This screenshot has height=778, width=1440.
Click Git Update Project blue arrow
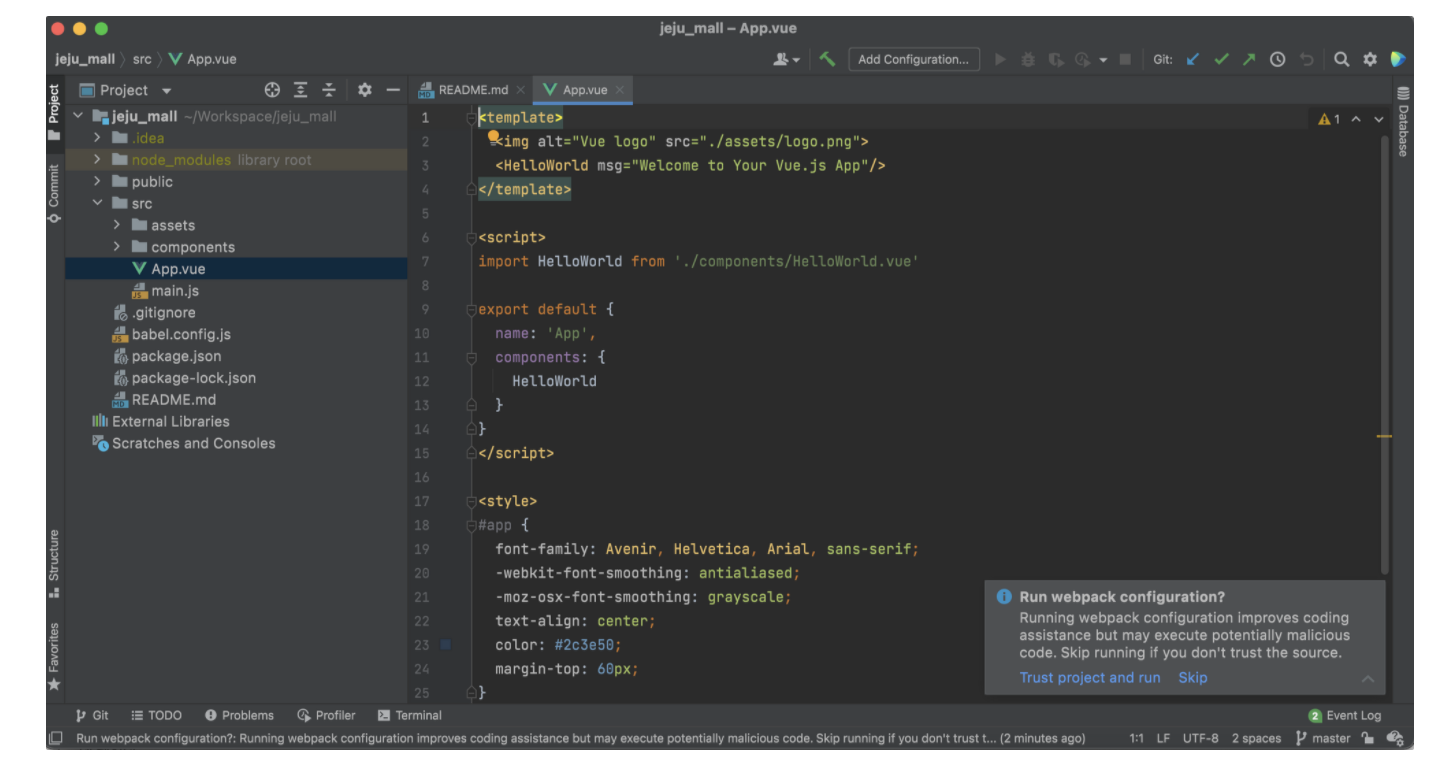tap(1192, 60)
